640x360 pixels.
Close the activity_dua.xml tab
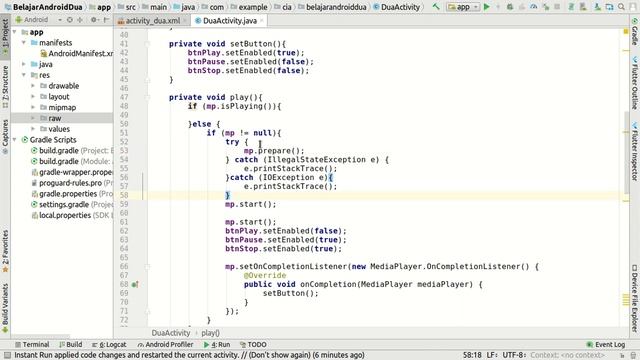(185, 20)
